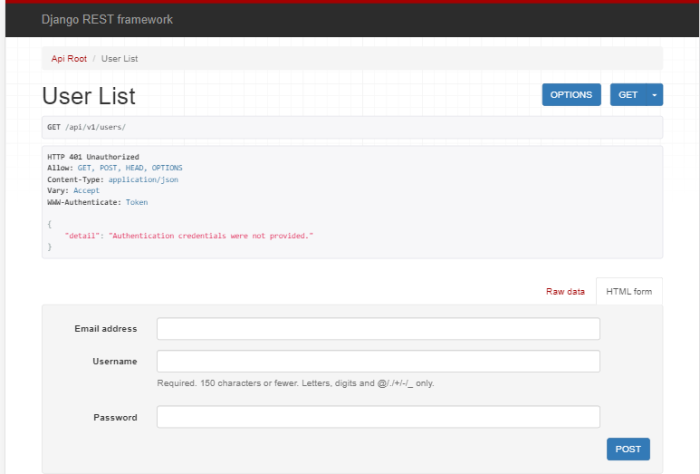Focus the Password input field
Image resolution: width=700 pixels, height=474 pixels.
378,417
